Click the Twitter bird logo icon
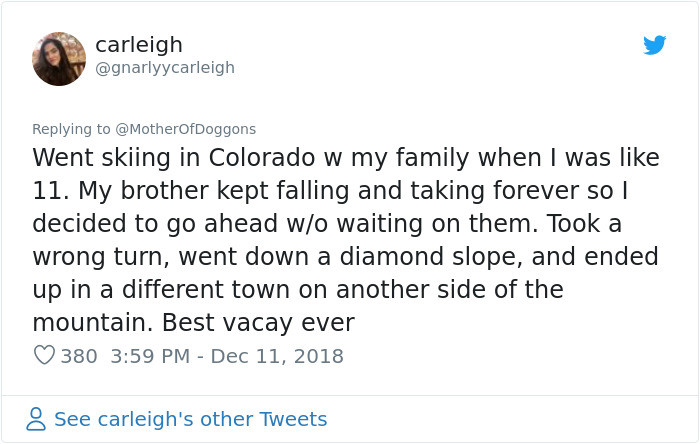700x444 pixels. 655,45
